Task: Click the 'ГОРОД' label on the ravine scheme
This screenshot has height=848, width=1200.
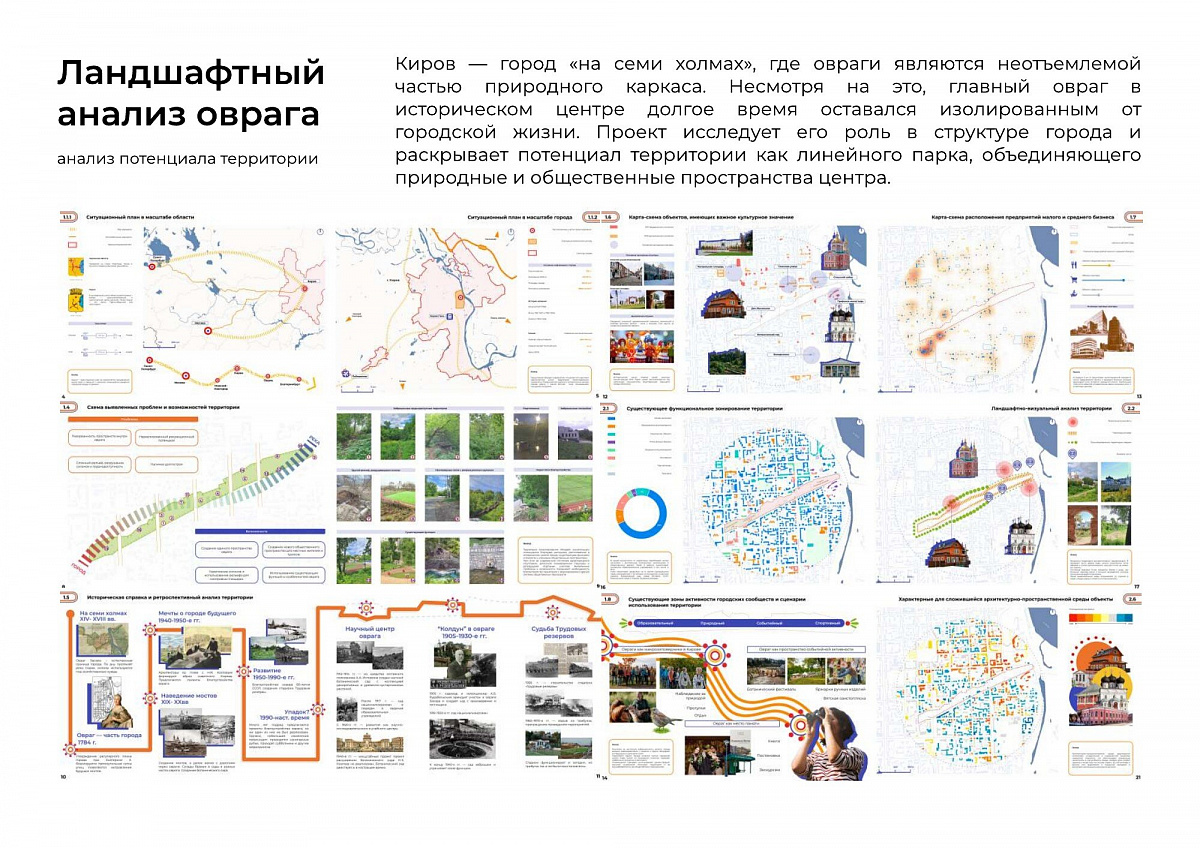Action: (x=79, y=568)
